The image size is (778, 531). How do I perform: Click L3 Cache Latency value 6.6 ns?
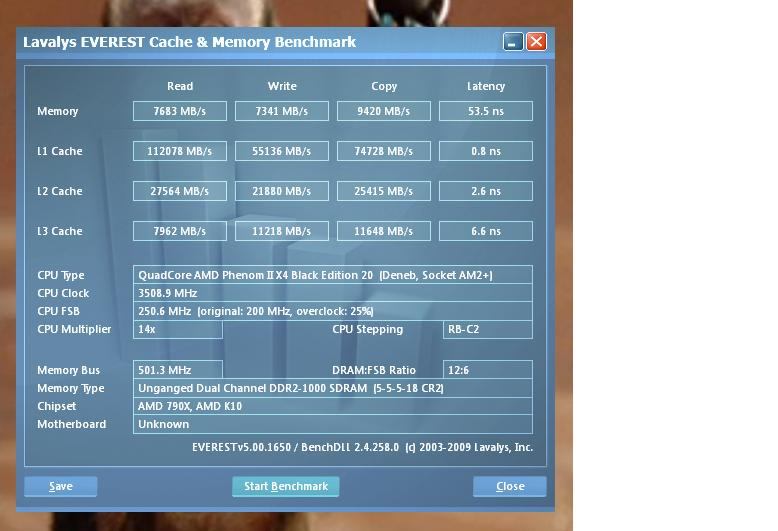tap(486, 231)
